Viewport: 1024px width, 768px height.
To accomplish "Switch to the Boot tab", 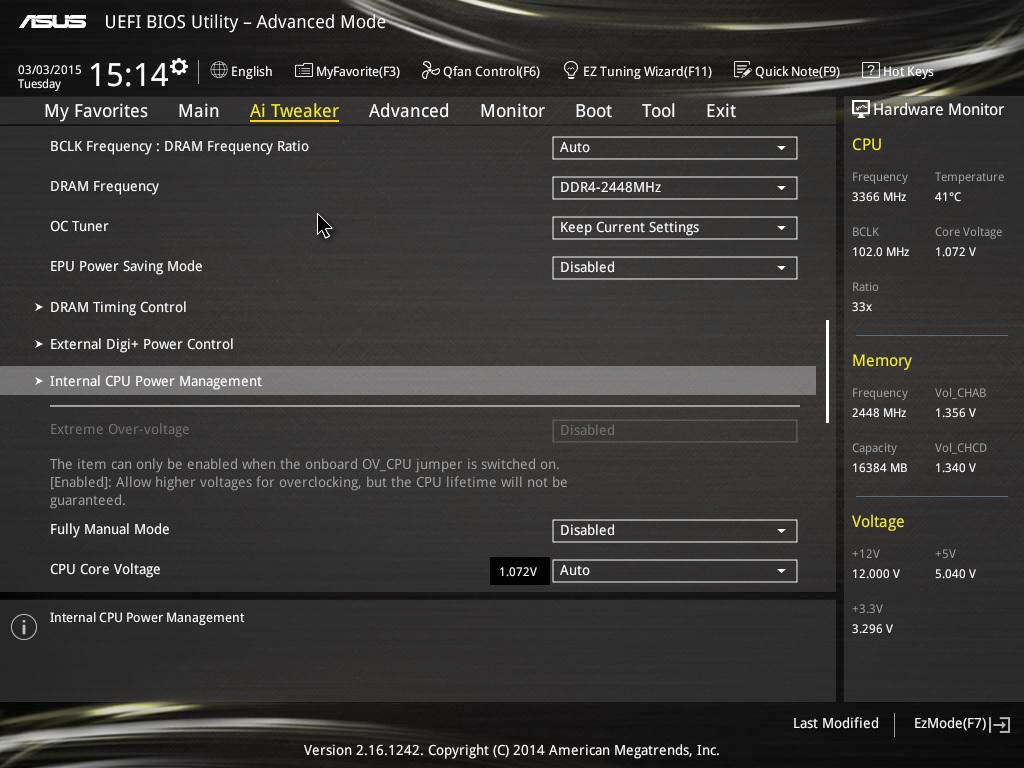I will pyautogui.click(x=594, y=111).
